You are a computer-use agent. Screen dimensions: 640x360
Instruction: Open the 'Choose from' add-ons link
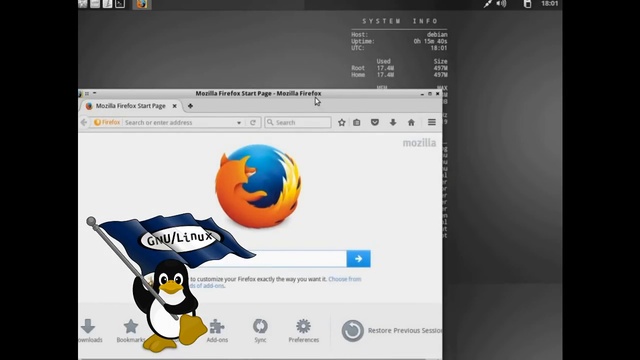344,279
